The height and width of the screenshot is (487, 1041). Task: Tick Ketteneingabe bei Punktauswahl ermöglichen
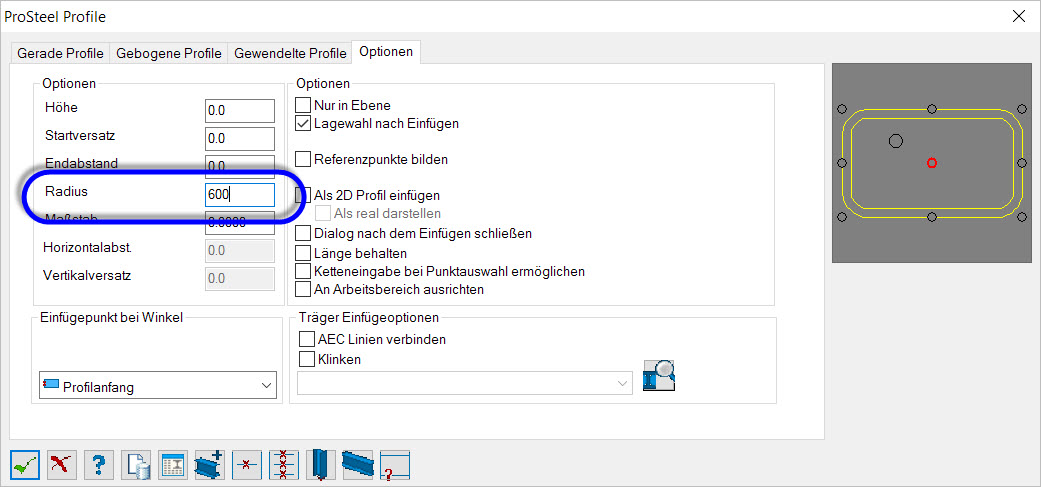[303, 271]
